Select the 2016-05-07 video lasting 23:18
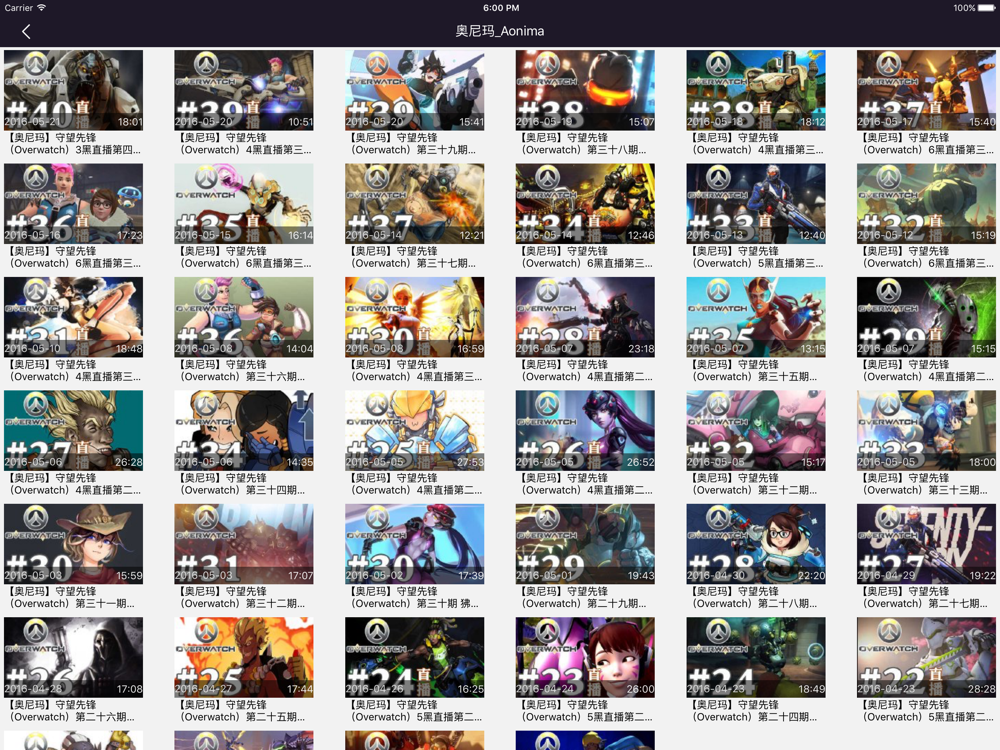Image resolution: width=1000 pixels, height=750 pixels. point(585,317)
